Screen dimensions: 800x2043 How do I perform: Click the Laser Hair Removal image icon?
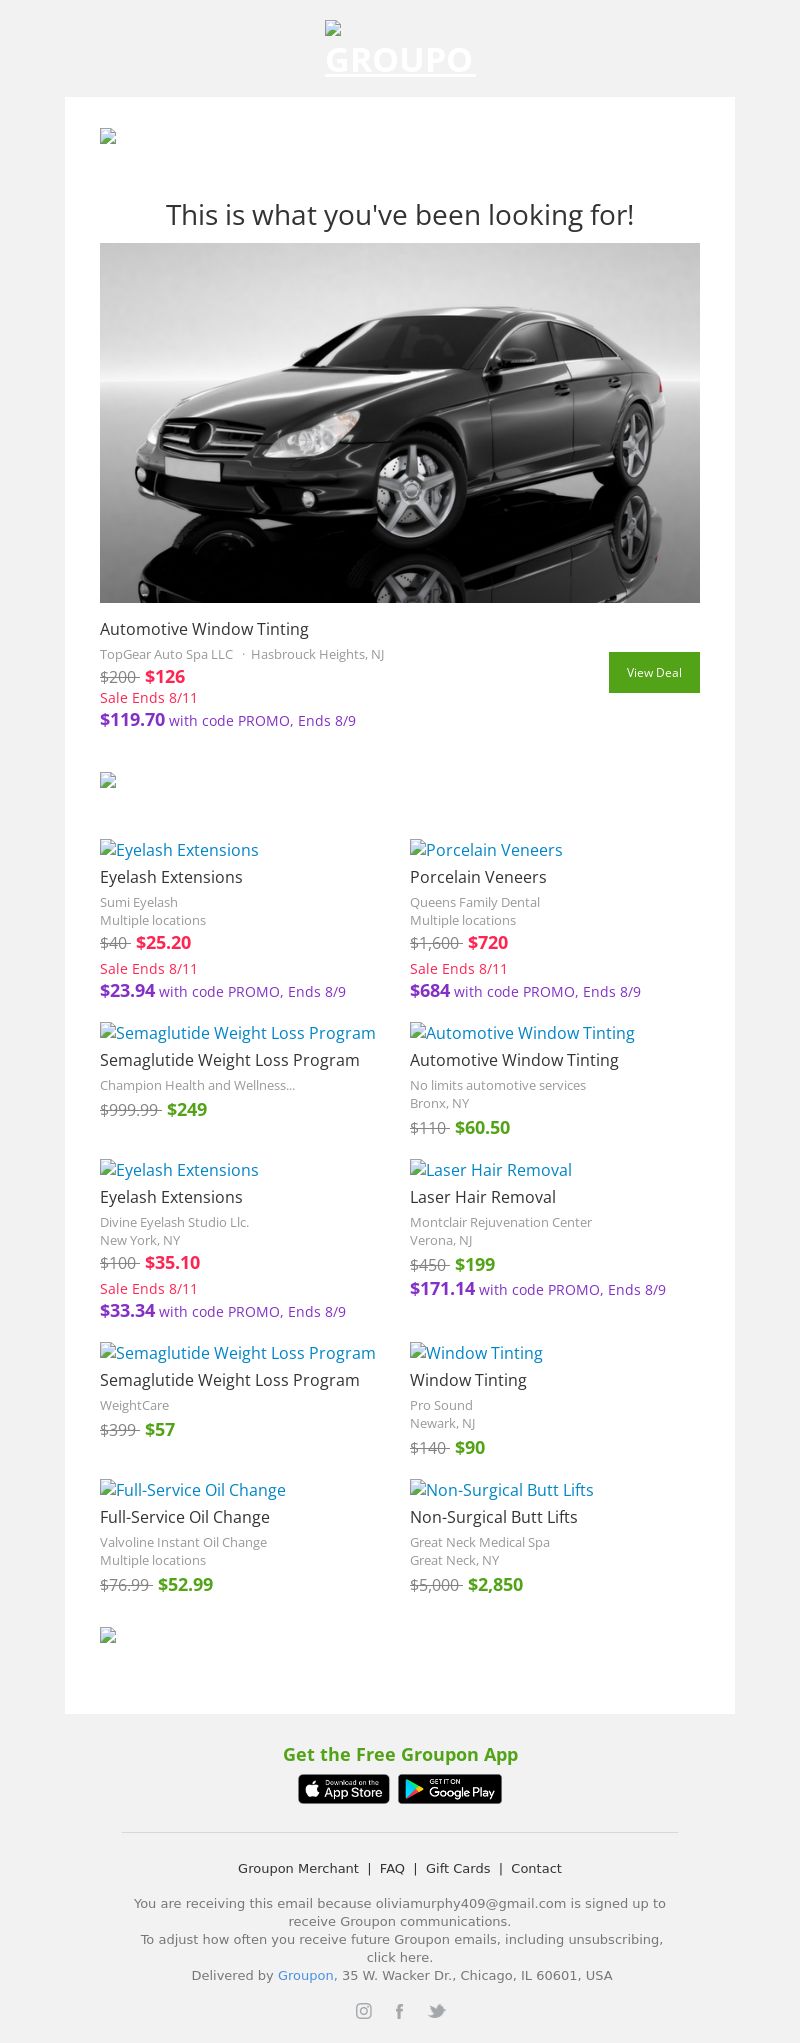click(418, 1169)
